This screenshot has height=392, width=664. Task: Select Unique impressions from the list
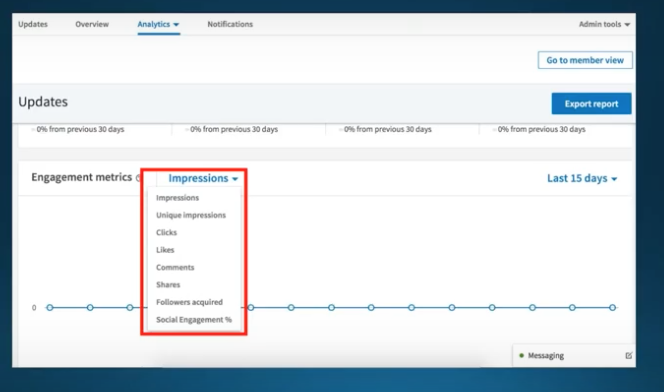(x=191, y=215)
